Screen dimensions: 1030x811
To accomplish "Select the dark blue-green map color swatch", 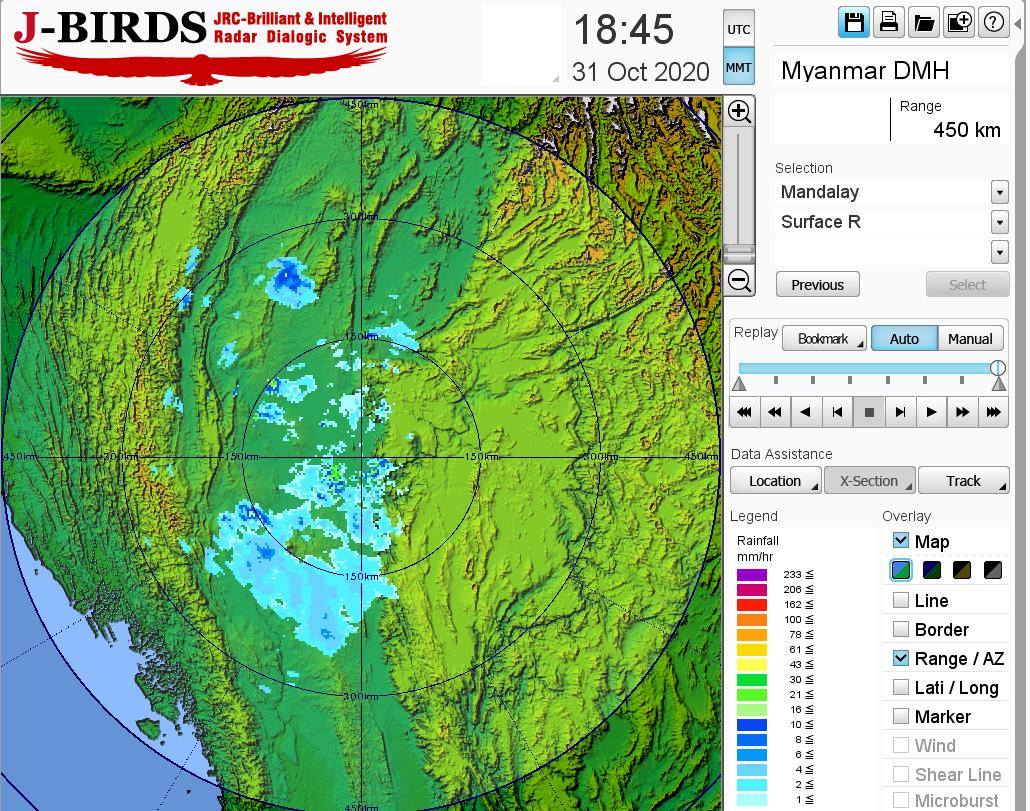I will 932,570.
